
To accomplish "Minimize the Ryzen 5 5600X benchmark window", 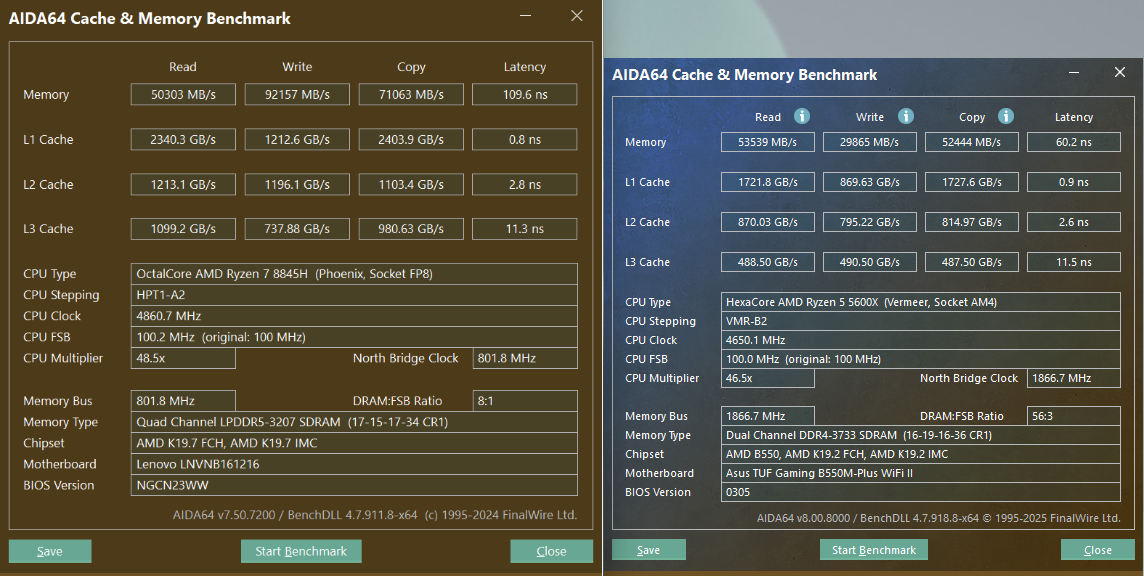I will [1074, 74].
